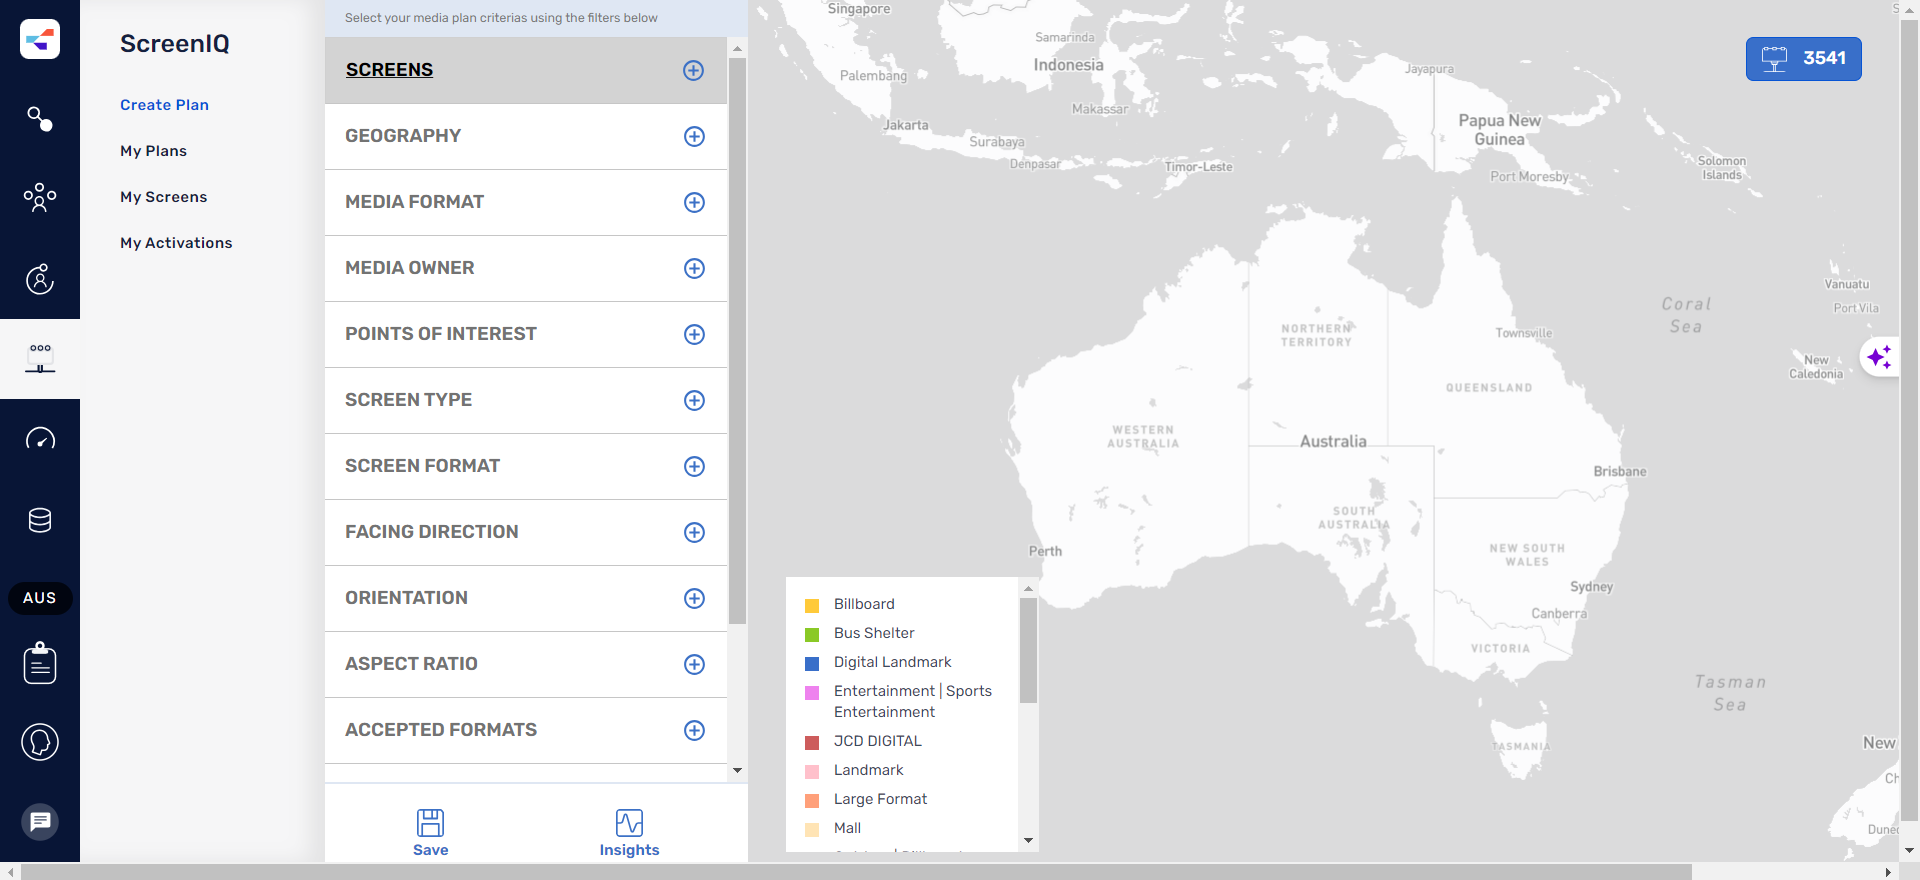
Task: Expand the ORIENTATION filter
Action: (x=694, y=598)
